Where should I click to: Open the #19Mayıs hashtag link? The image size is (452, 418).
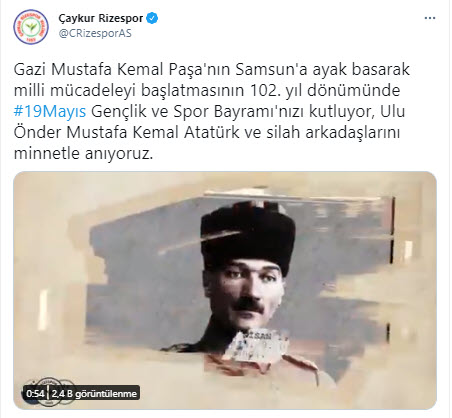[50, 112]
